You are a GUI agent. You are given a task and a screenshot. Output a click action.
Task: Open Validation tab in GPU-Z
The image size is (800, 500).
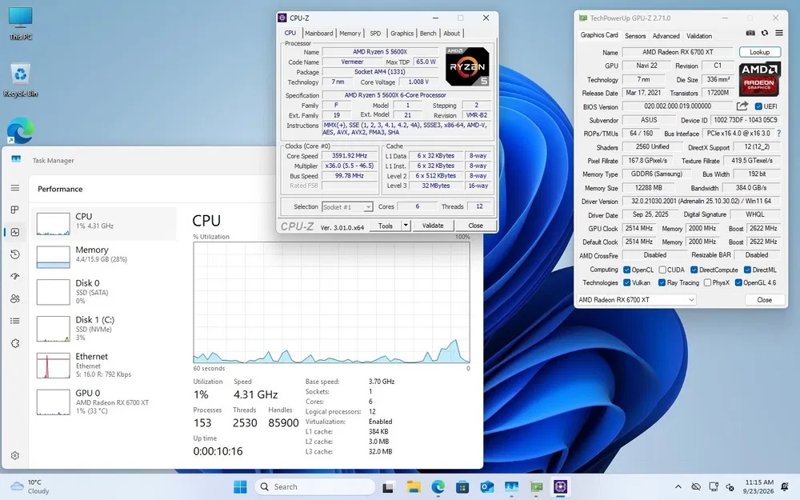pyautogui.click(x=699, y=36)
